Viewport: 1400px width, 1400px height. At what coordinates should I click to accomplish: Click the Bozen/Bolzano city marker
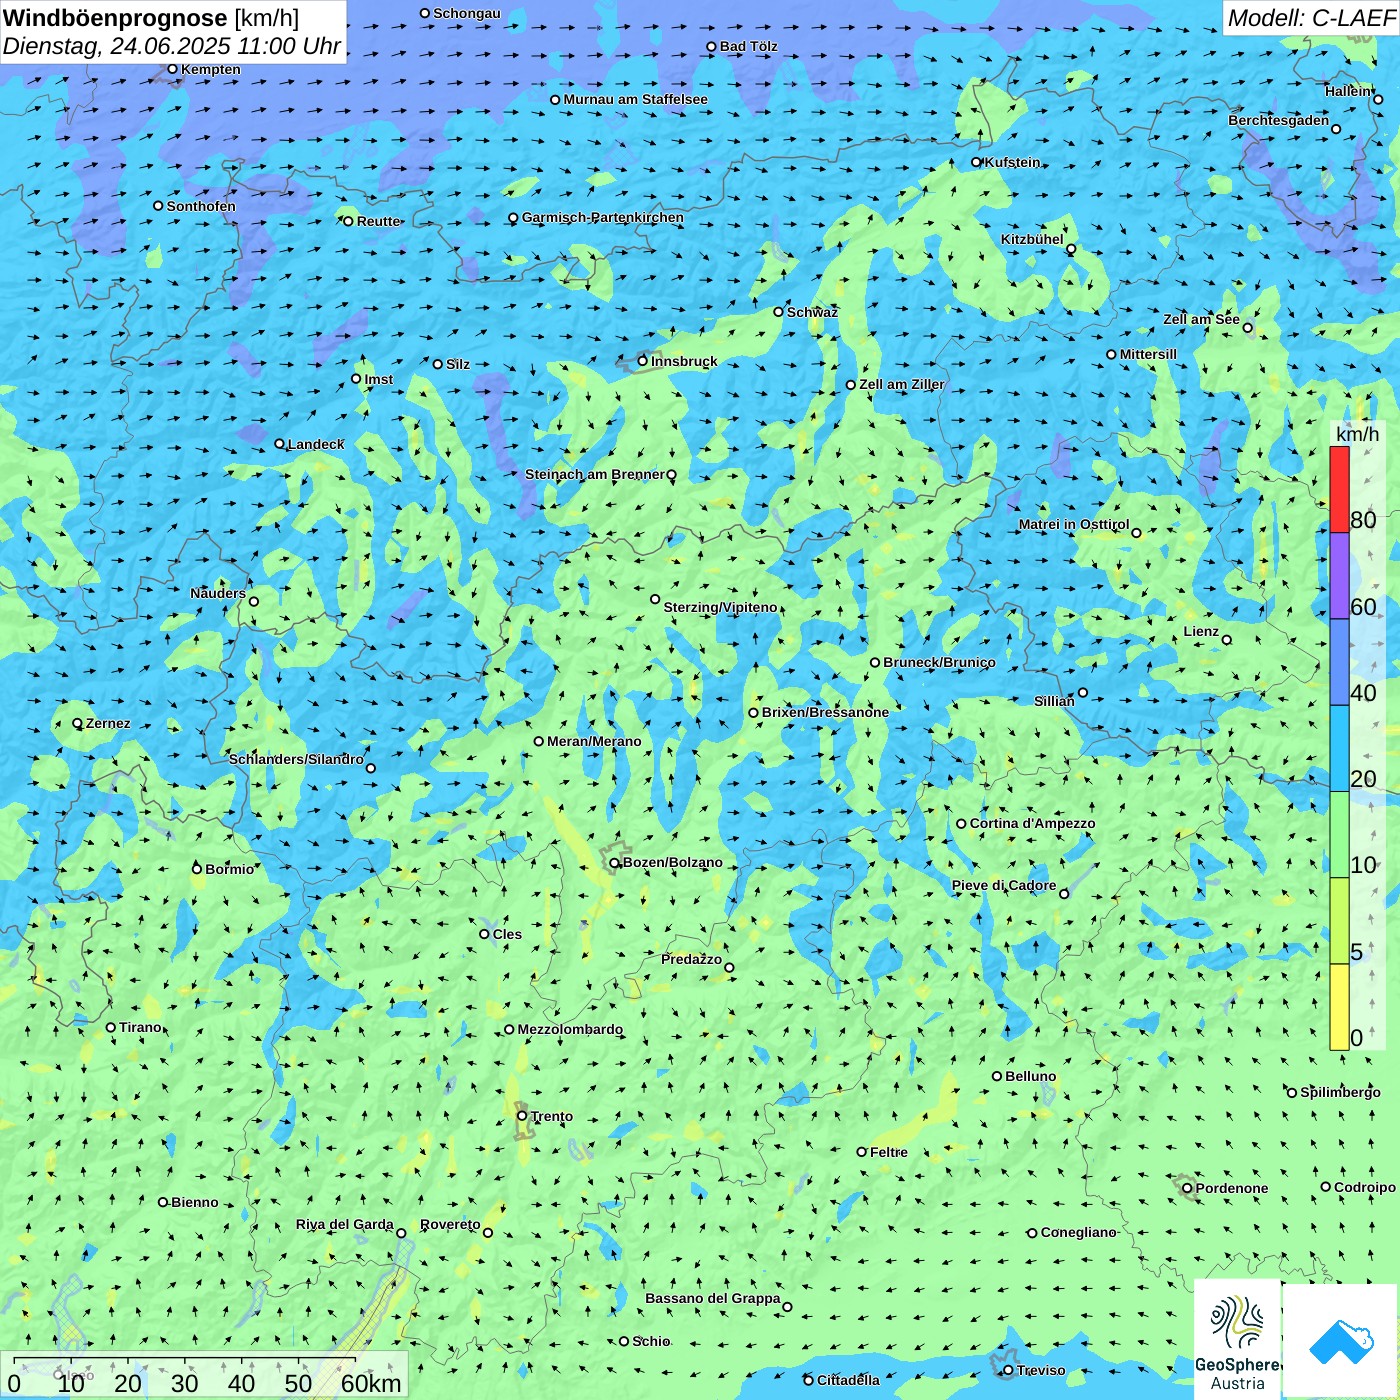click(615, 863)
